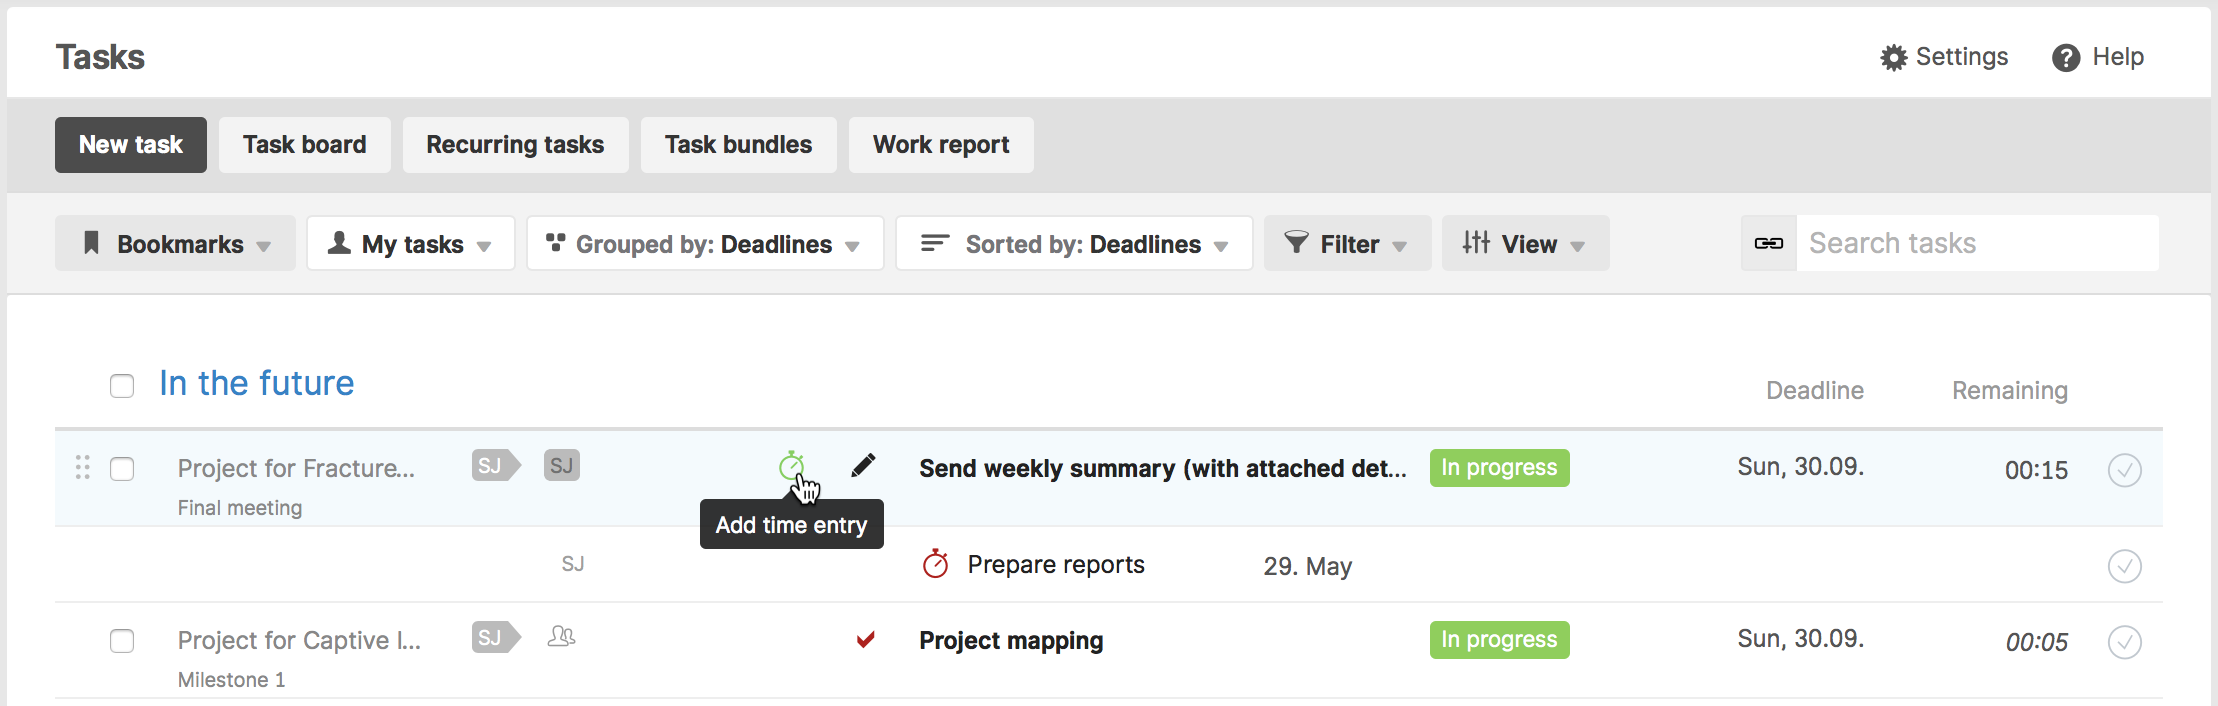Open the Recurring tasks tab
Image resolution: width=2218 pixels, height=706 pixels.
coord(516,145)
